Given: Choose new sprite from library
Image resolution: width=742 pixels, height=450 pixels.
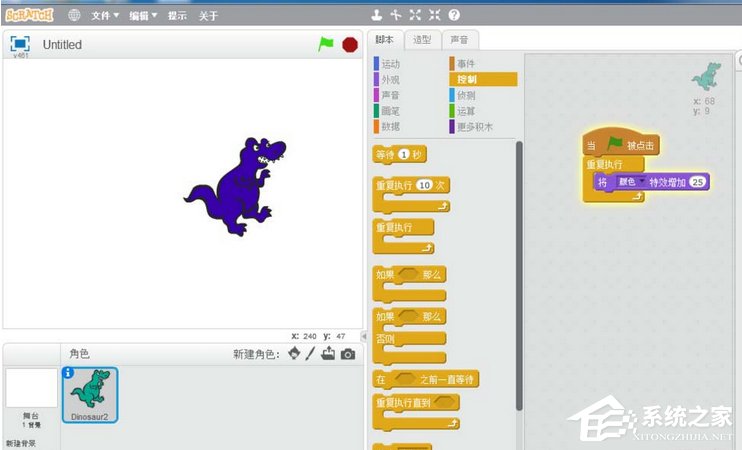Looking at the screenshot, I should (x=294, y=353).
